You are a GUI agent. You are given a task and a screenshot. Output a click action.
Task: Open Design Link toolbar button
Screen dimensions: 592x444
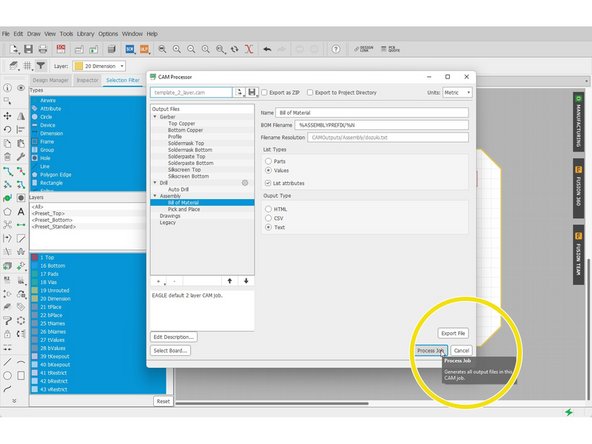click(363, 49)
